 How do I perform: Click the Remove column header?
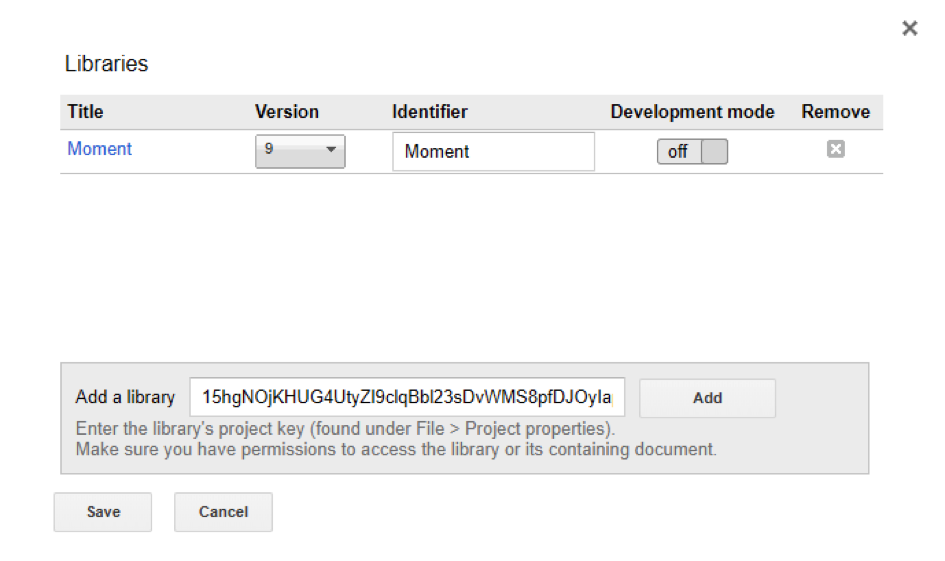pyautogui.click(x=835, y=111)
